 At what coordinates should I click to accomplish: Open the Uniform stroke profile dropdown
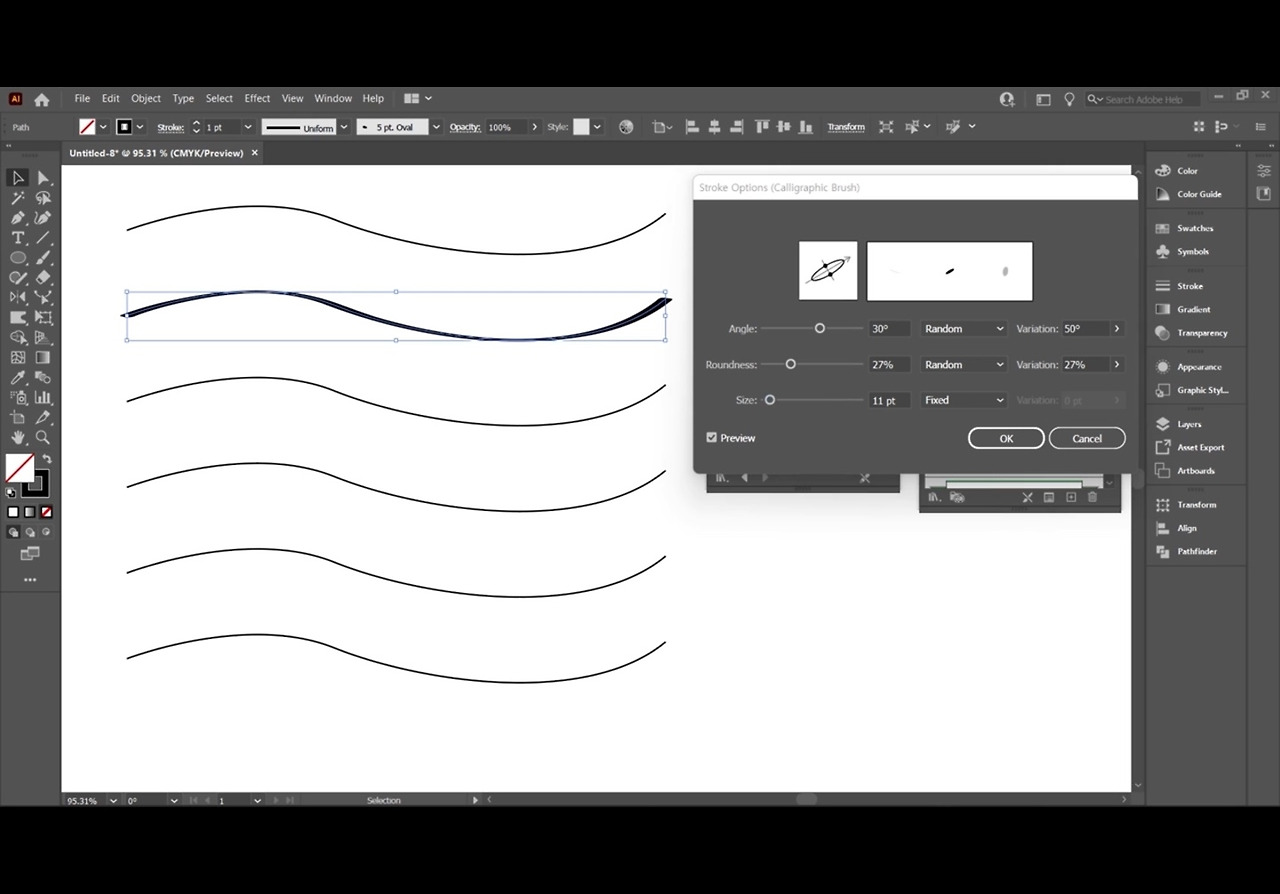(x=344, y=127)
